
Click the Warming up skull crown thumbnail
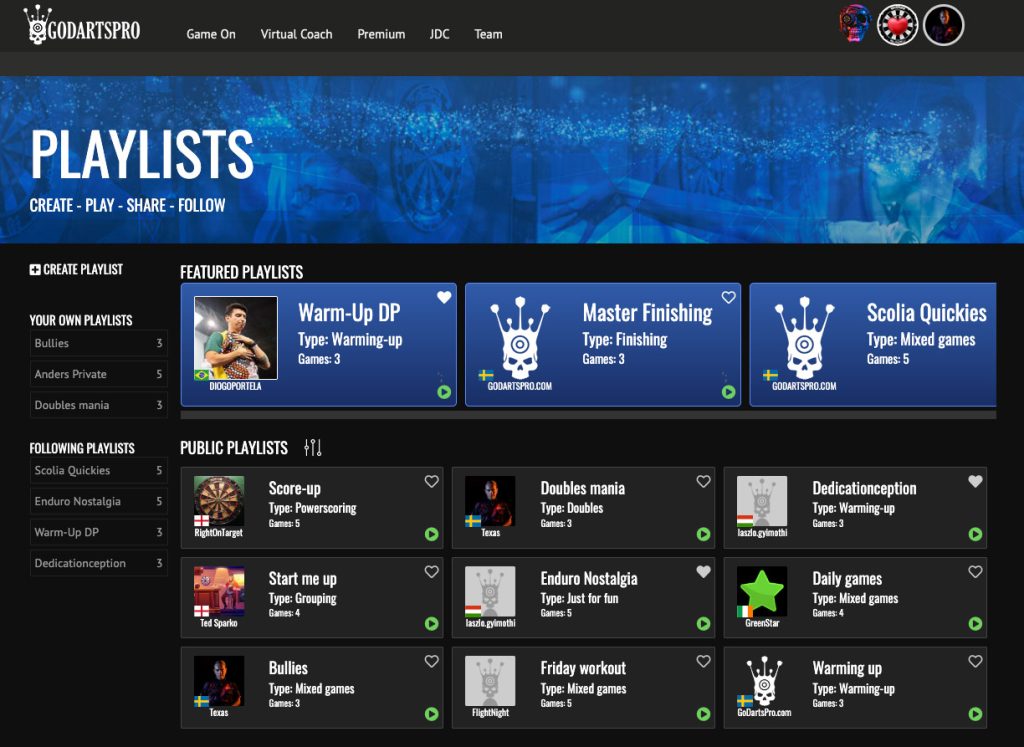[762, 681]
